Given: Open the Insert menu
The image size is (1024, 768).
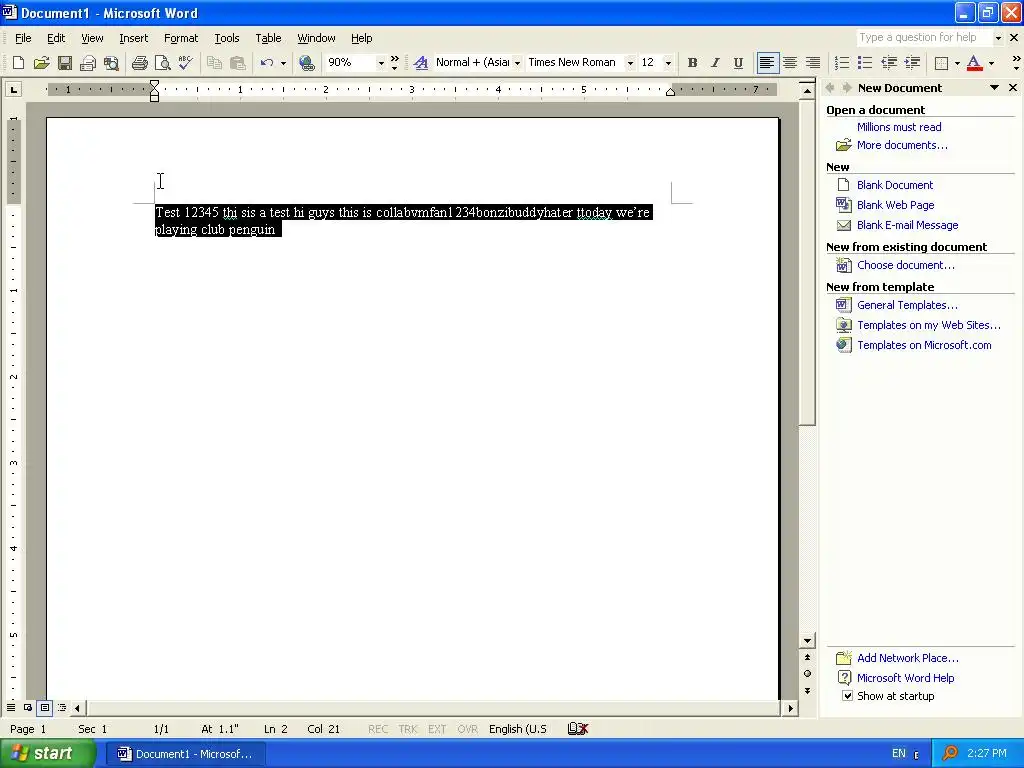Looking at the screenshot, I should [133, 38].
